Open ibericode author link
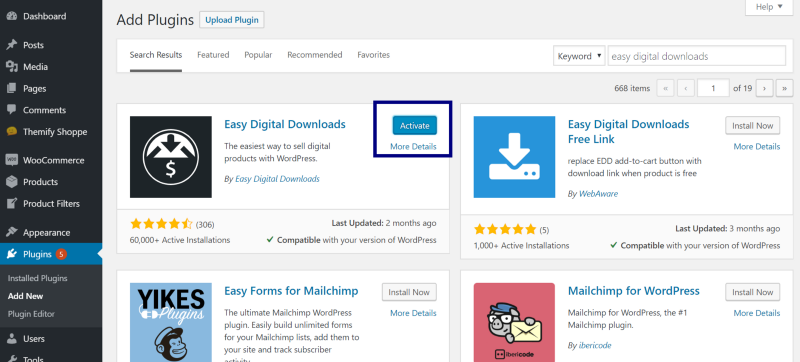The height and width of the screenshot is (362, 800). tap(595, 345)
